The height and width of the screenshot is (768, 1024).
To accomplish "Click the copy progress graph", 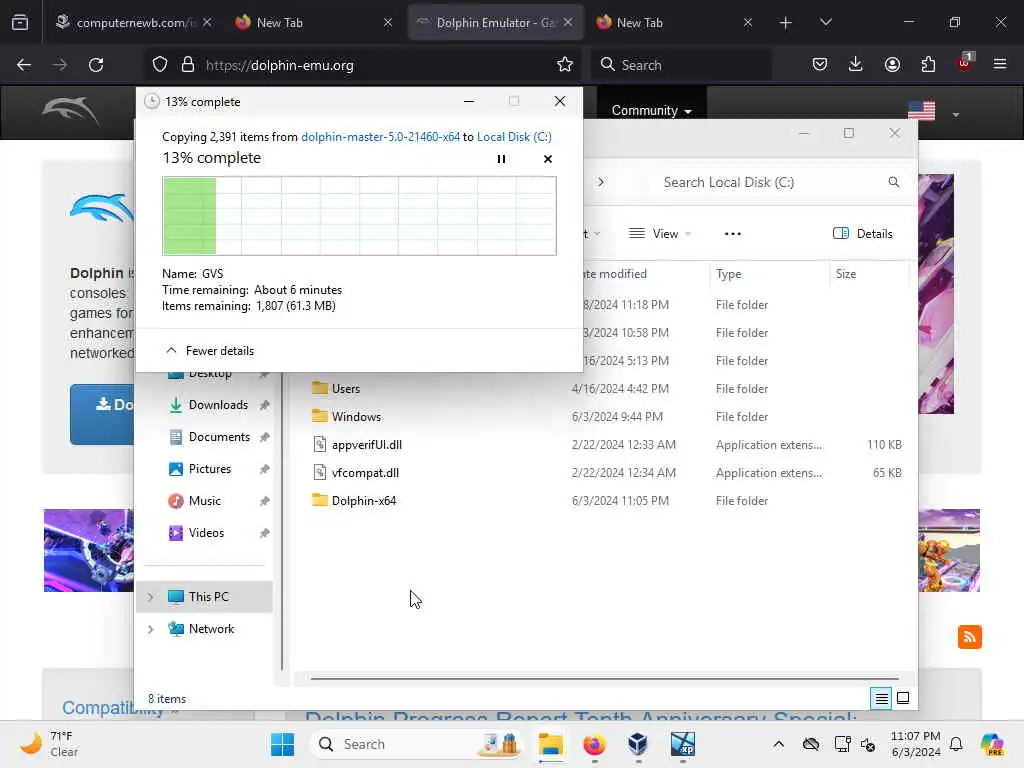I will tap(359, 216).
